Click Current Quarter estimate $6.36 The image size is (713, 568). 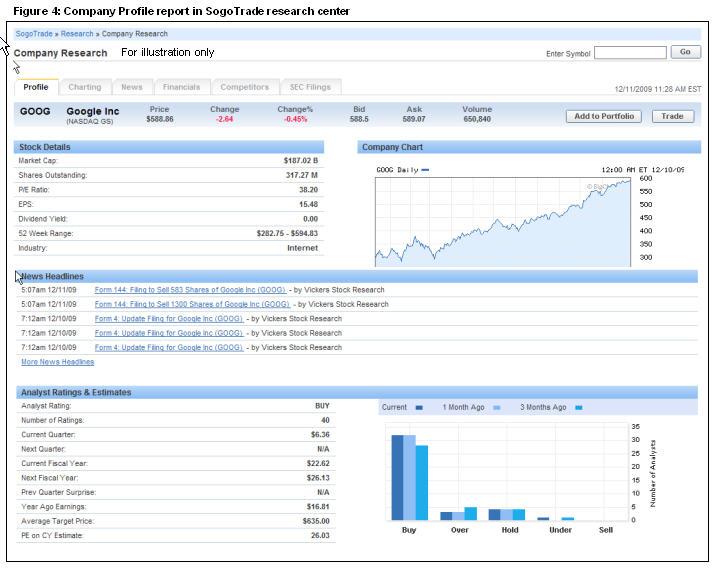pyautogui.click(x=320, y=434)
